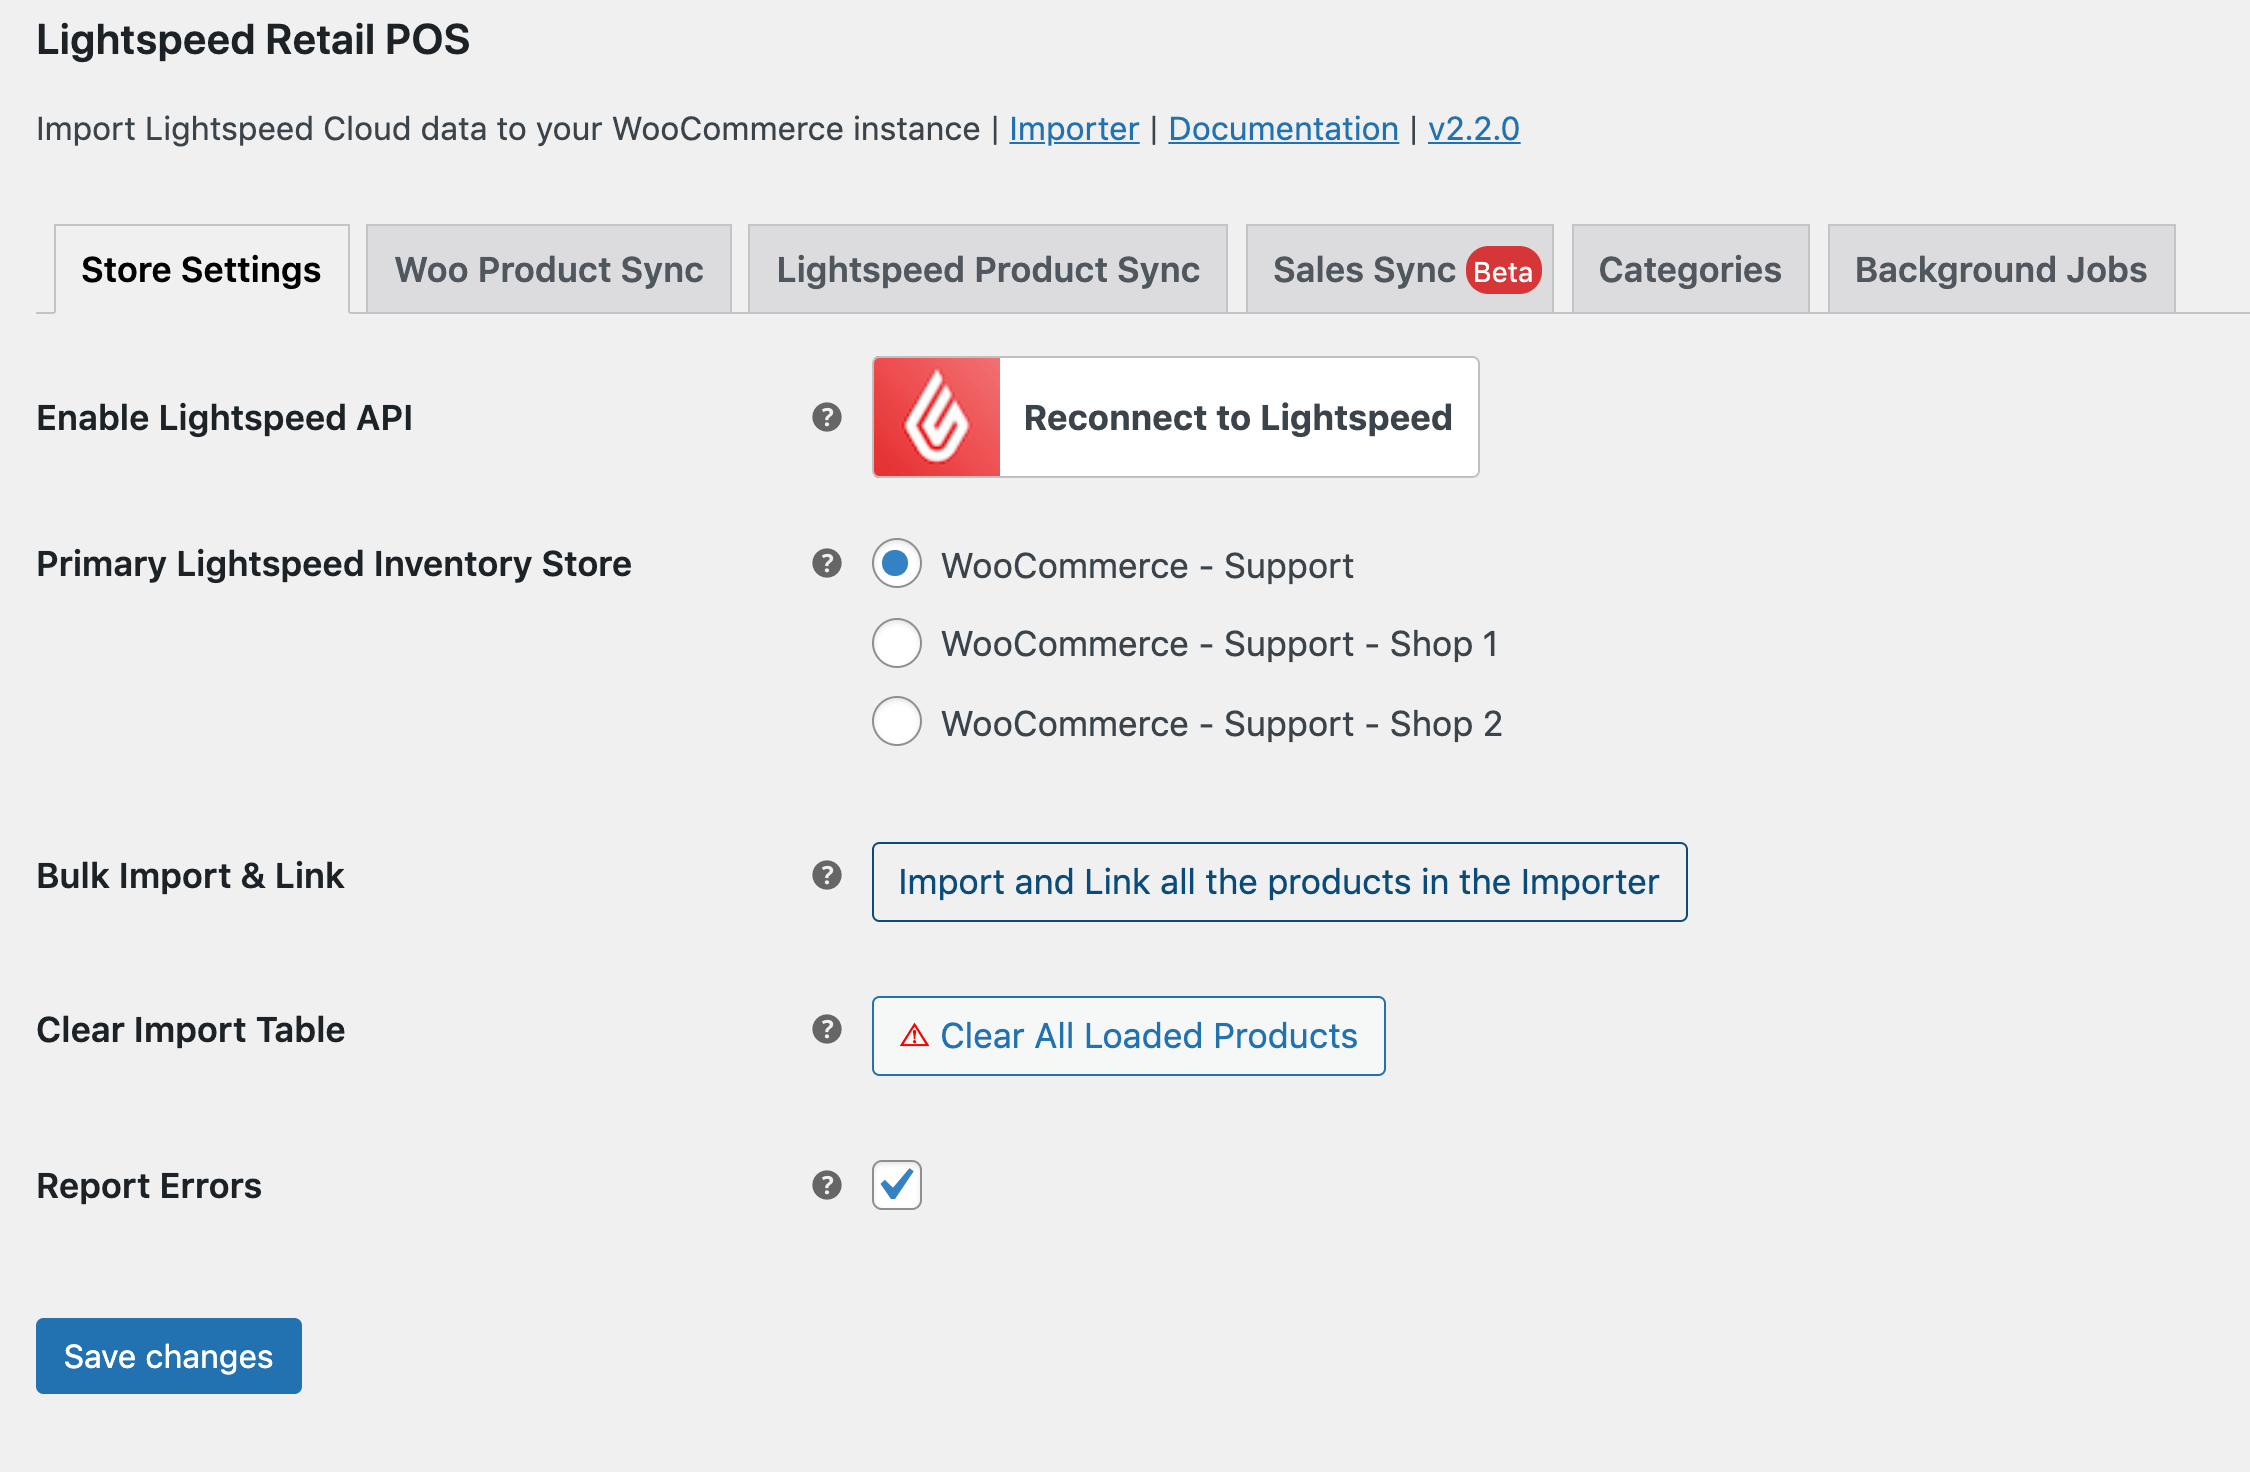This screenshot has width=2250, height=1472.
Task: Open the Documentation link
Action: click(x=1284, y=129)
